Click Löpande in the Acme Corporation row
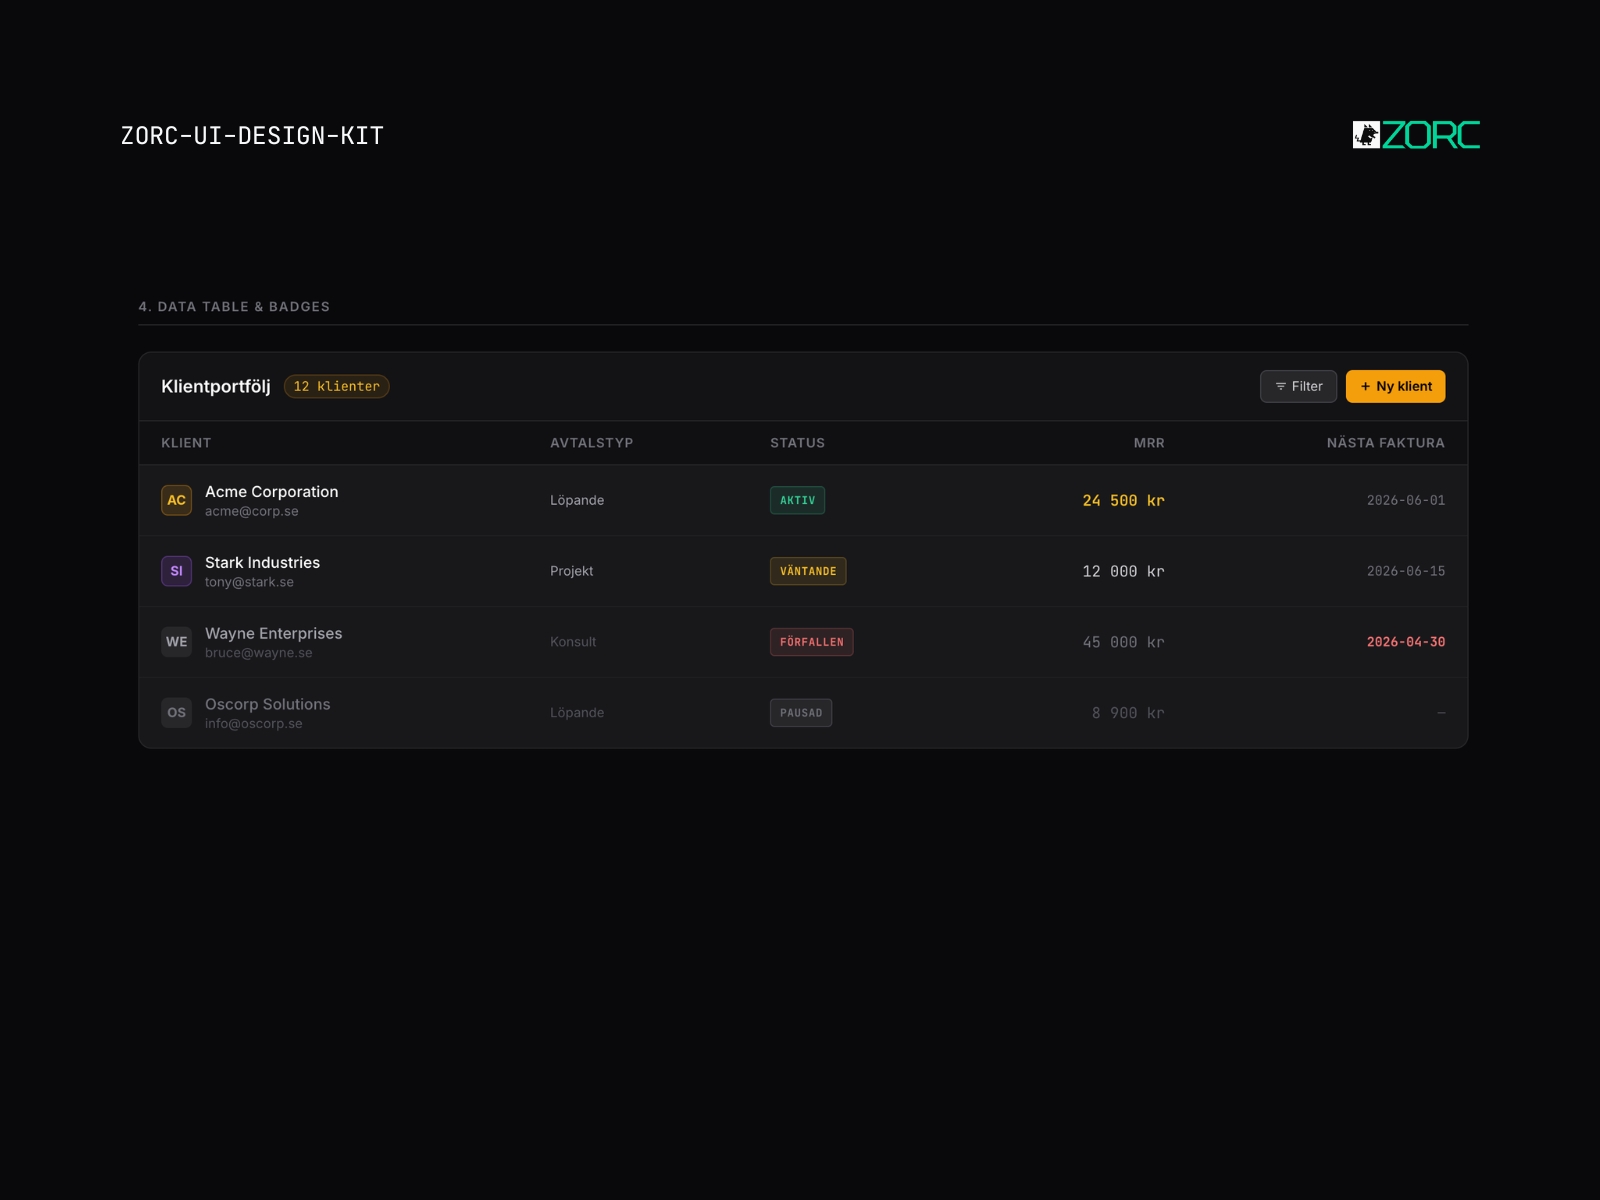The image size is (1600, 1200). [577, 500]
